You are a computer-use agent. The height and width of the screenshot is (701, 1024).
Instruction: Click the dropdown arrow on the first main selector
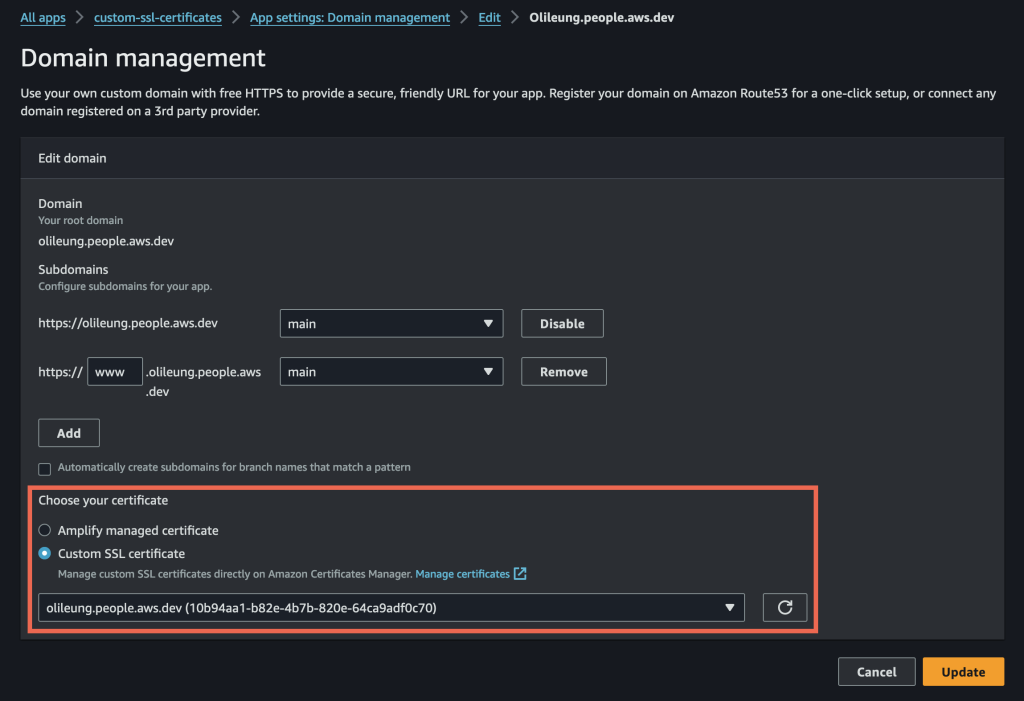click(489, 323)
